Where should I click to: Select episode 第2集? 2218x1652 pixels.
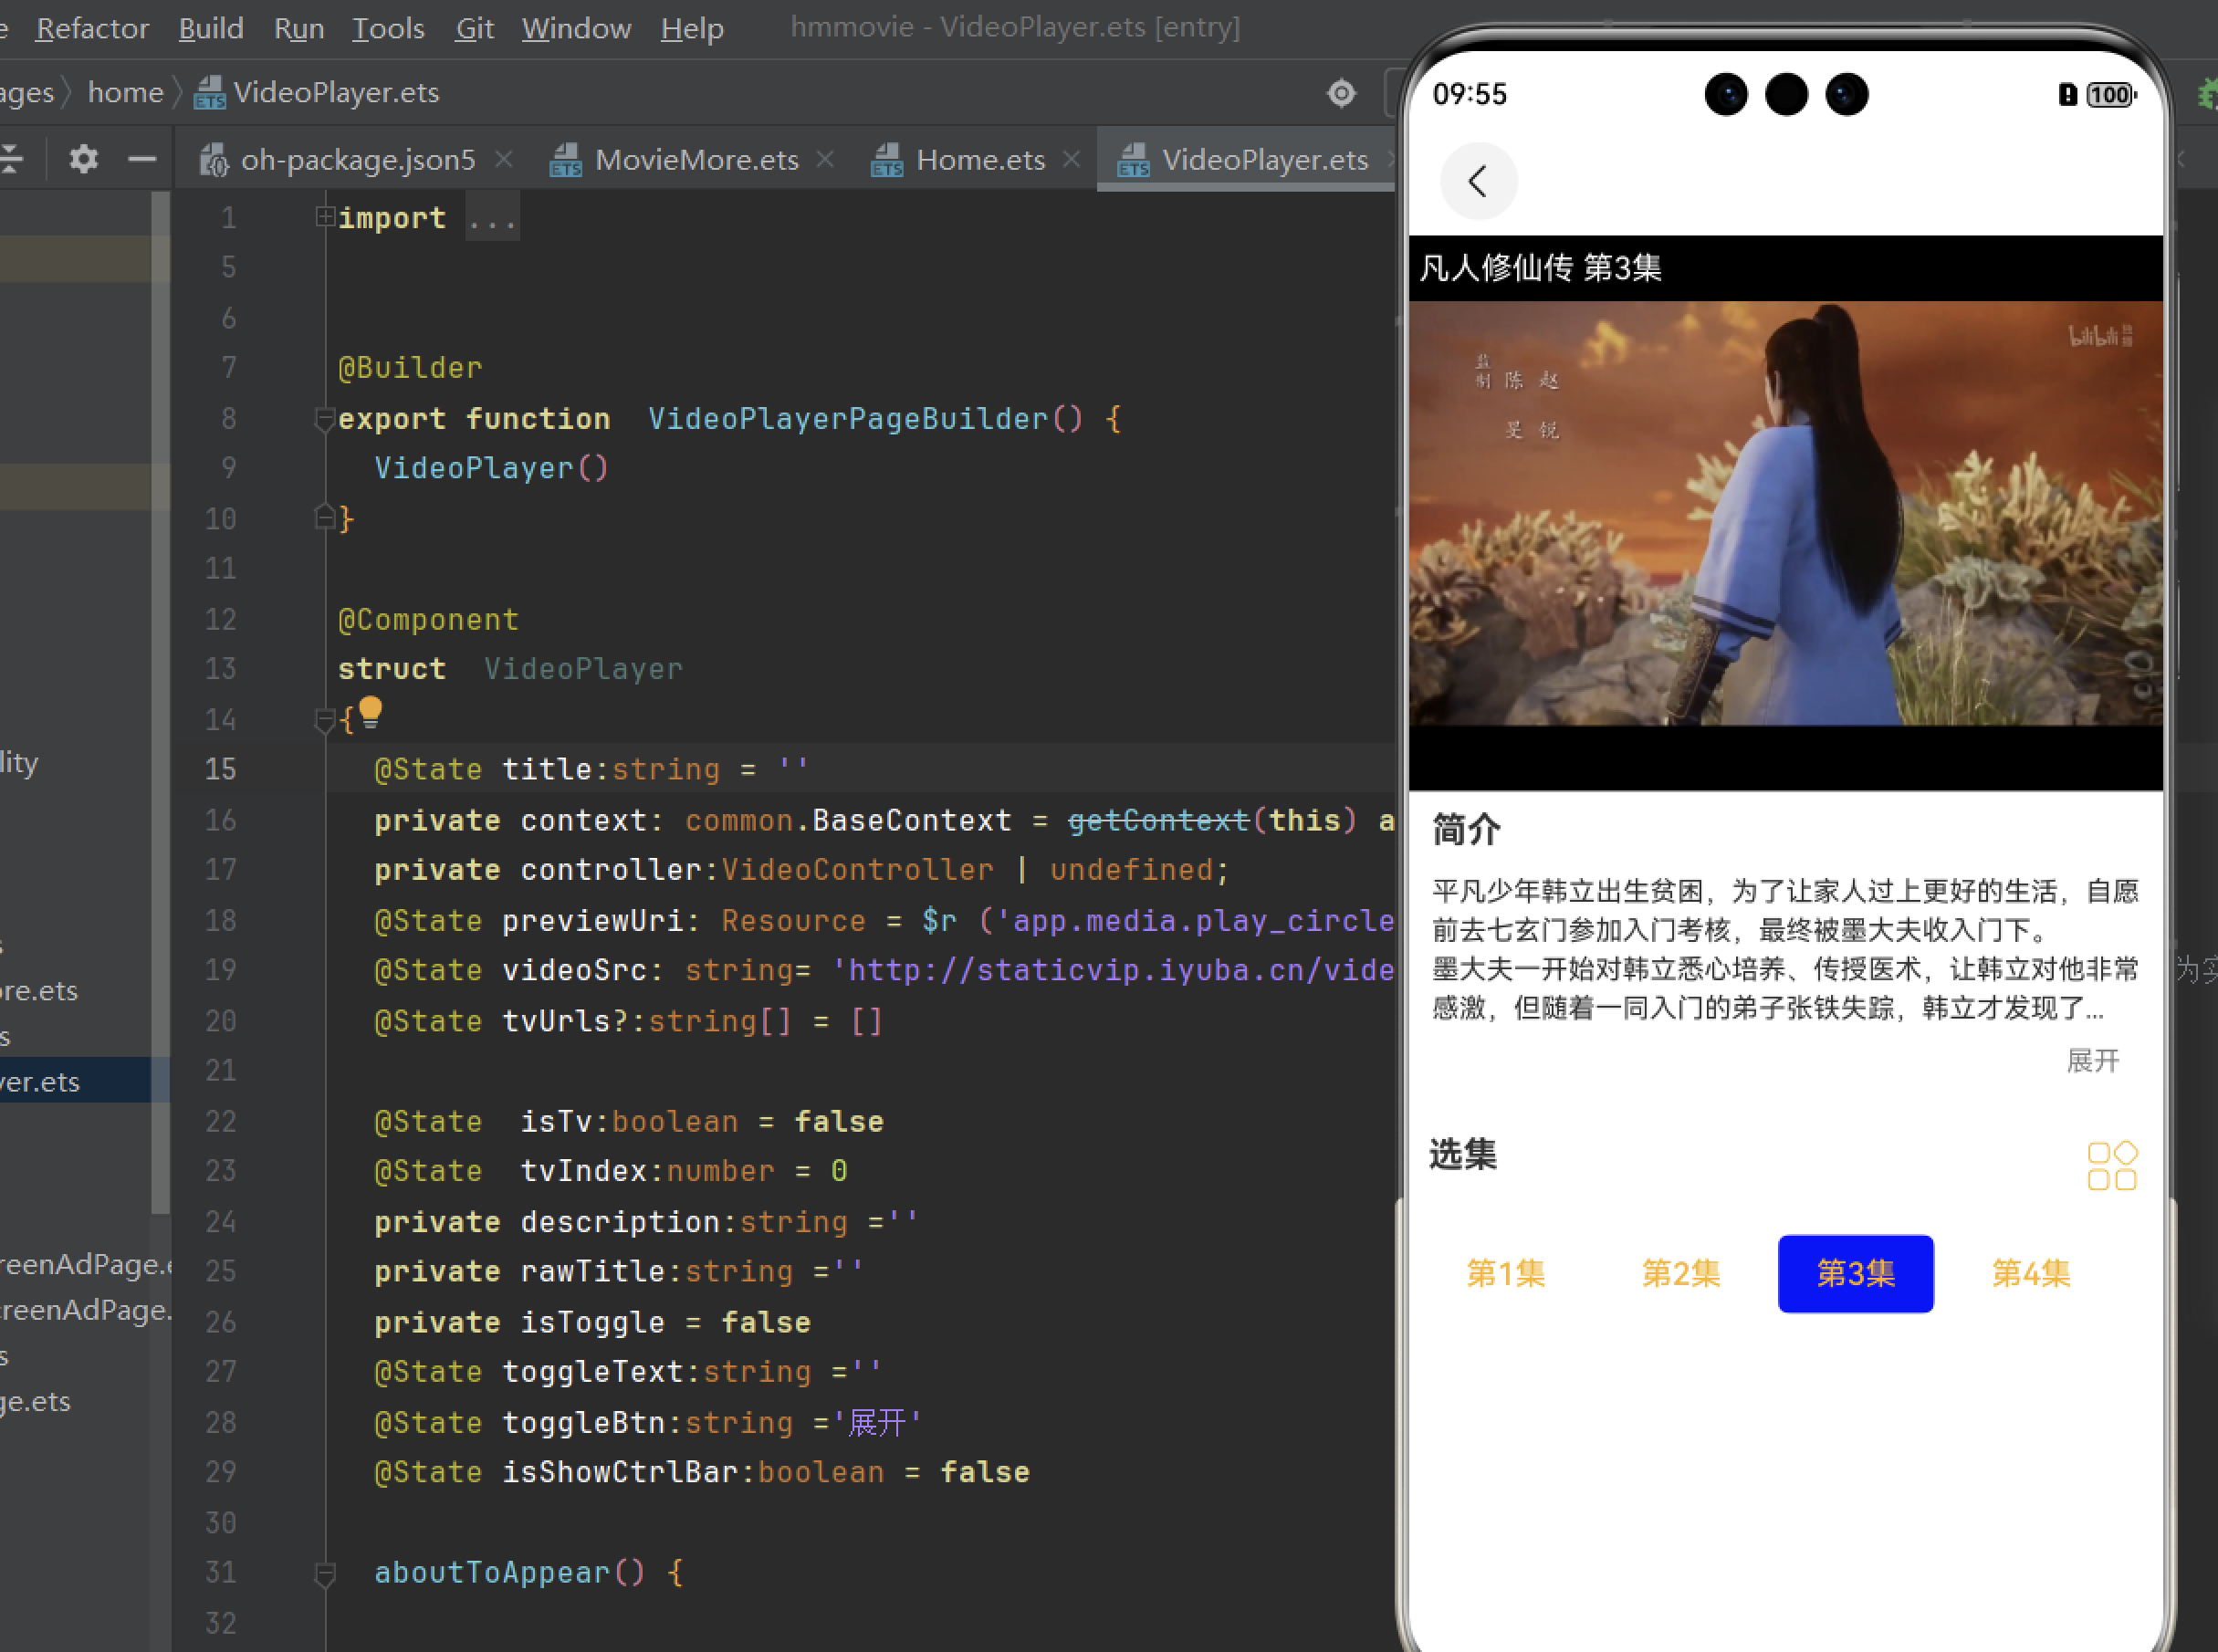(x=1680, y=1273)
